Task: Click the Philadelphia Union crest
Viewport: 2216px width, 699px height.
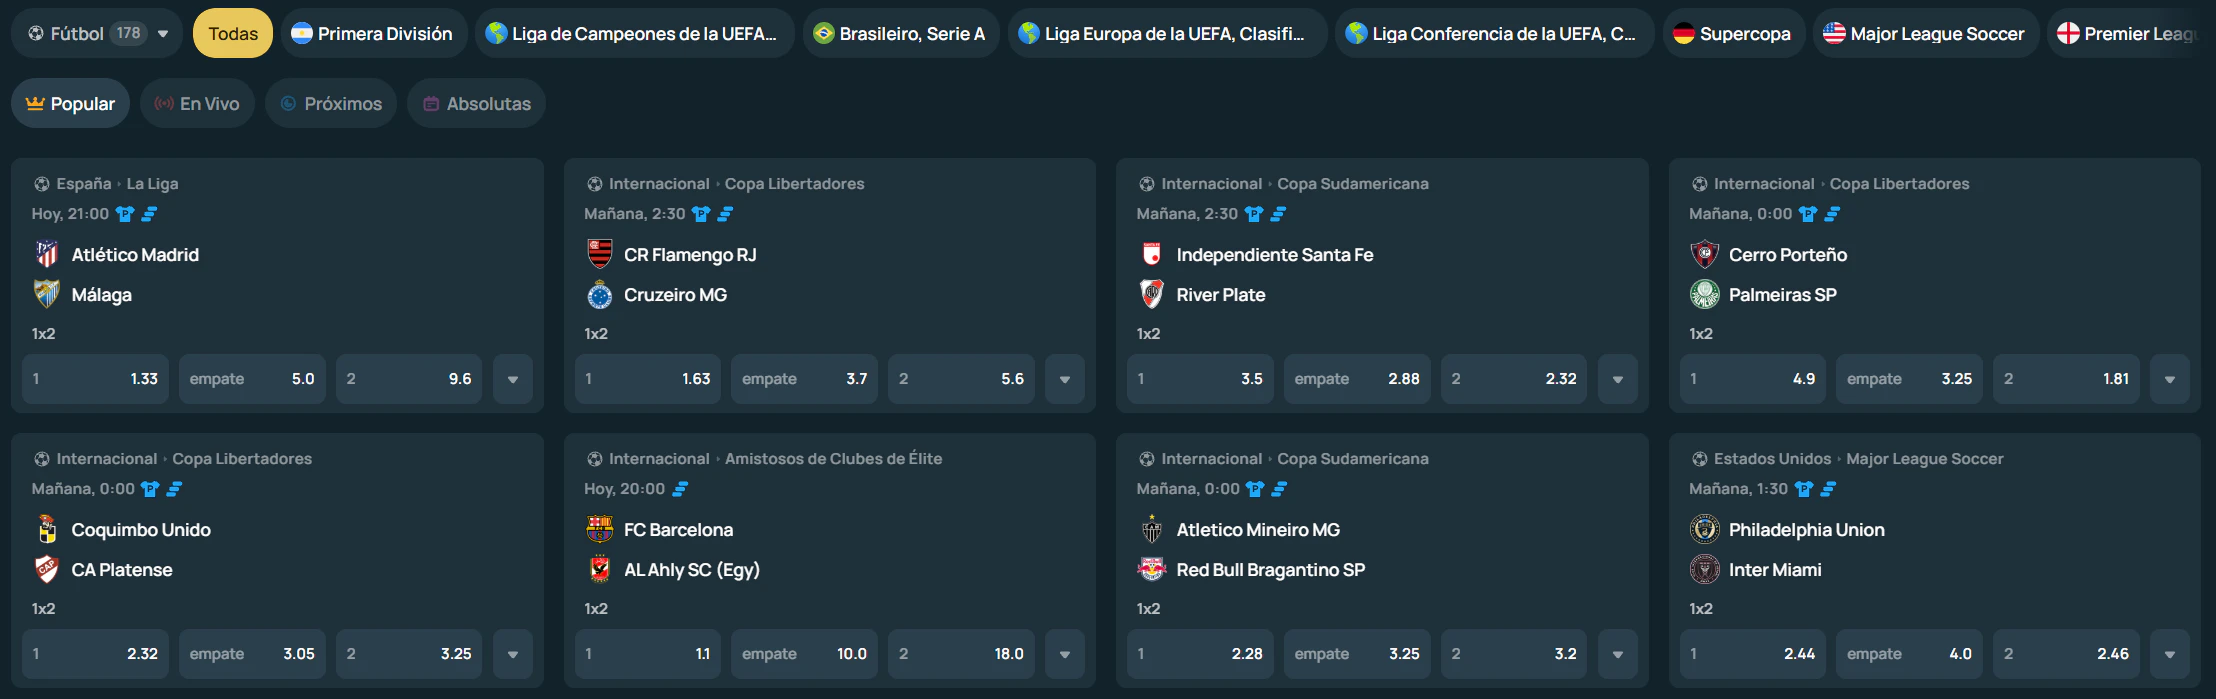Action: point(1705,529)
